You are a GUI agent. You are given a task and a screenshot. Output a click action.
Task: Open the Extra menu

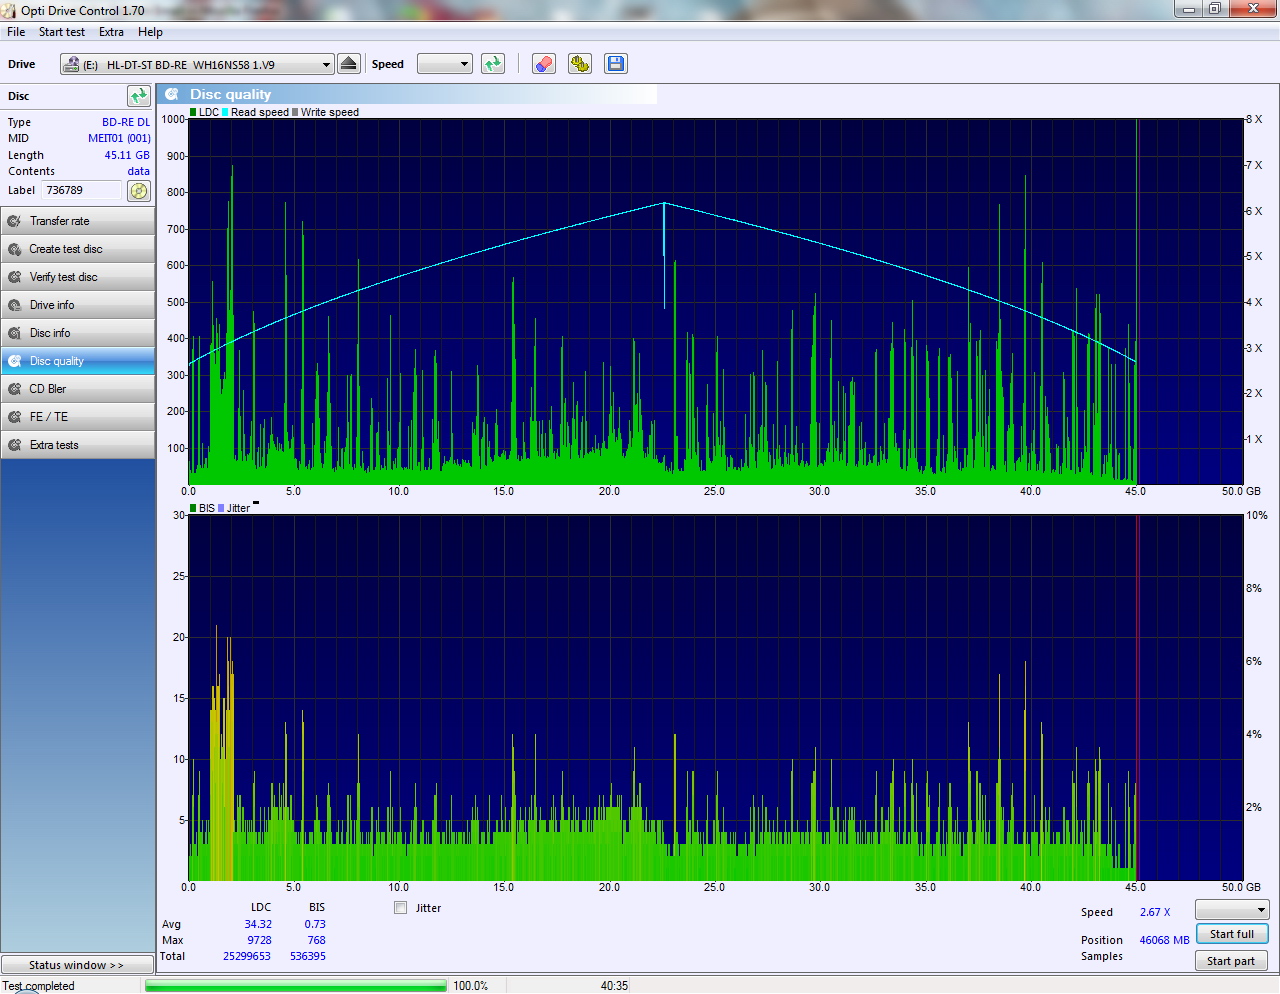(x=111, y=32)
